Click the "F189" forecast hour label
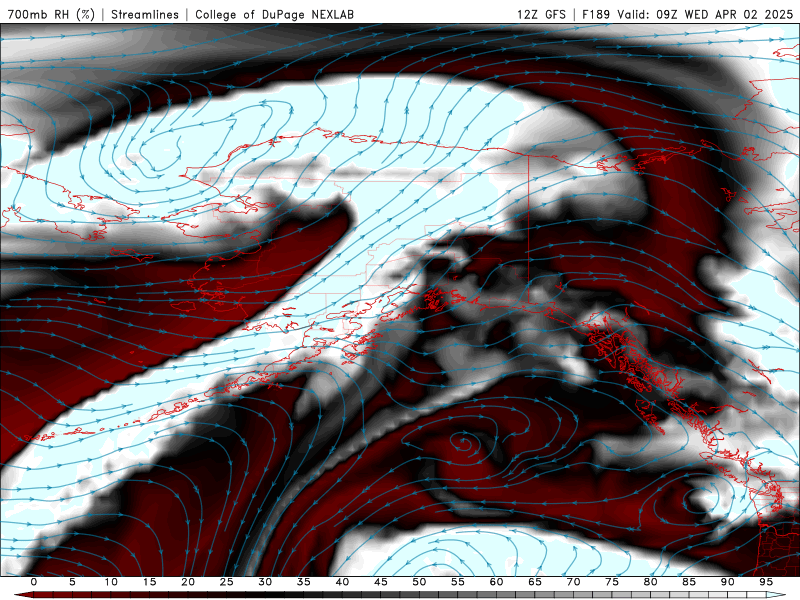The height and width of the screenshot is (600, 800). click(596, 14)
